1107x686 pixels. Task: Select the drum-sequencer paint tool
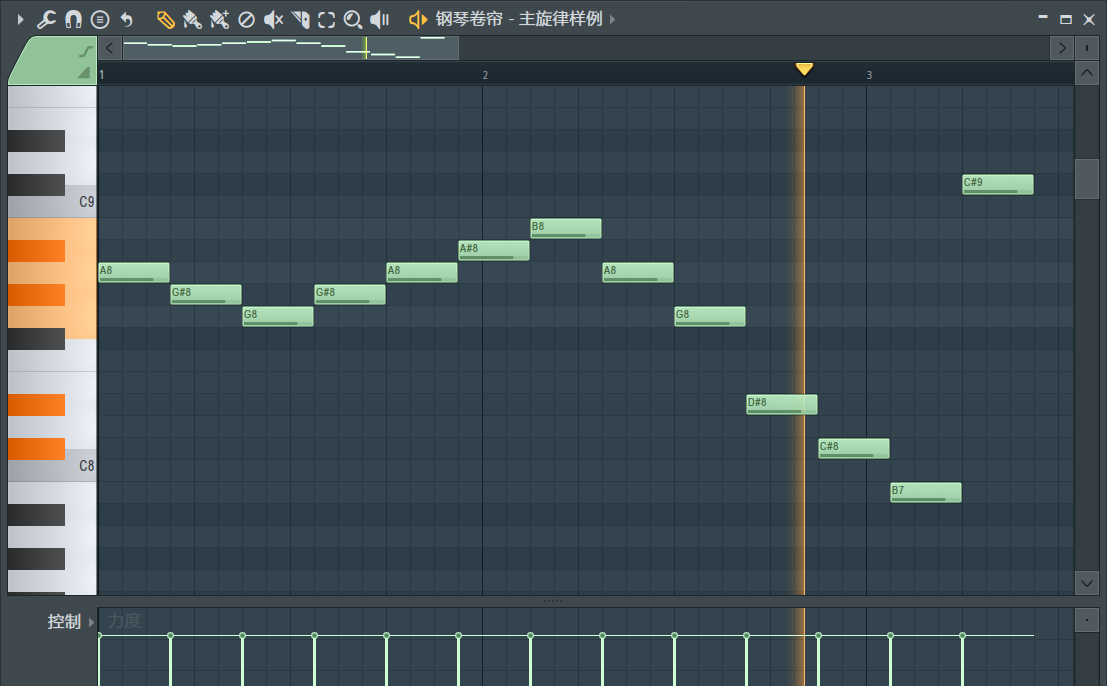point(220,20)
